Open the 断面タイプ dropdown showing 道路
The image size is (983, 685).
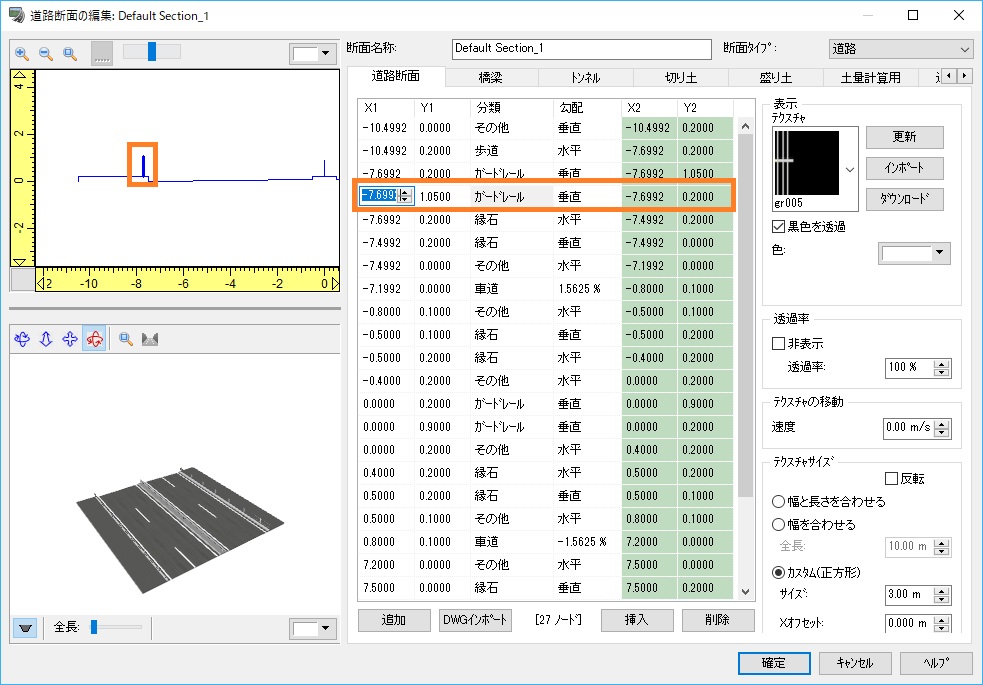pyautogui.click(x=900, y=48)
